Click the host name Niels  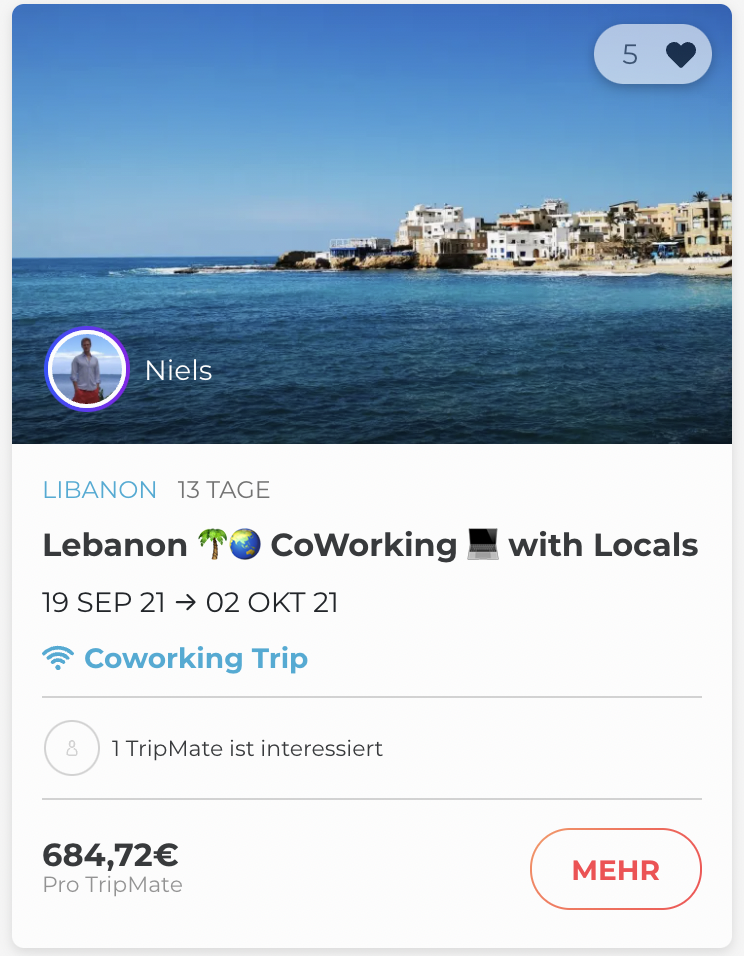point(178,371)
